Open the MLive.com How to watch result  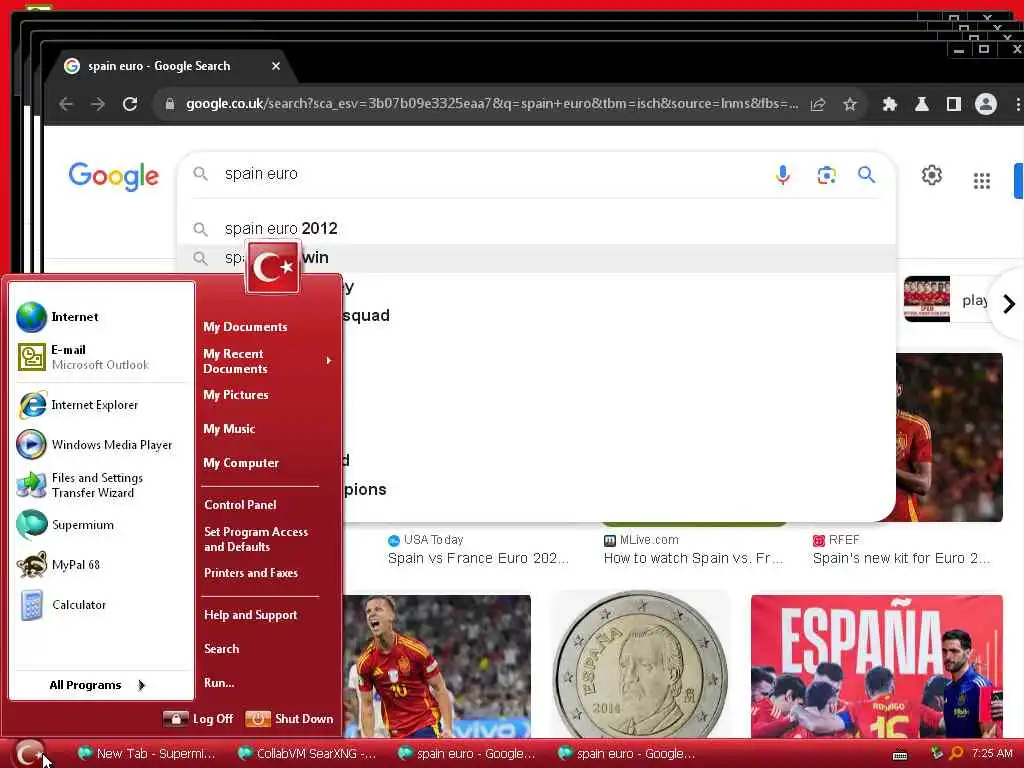(693, 558)
